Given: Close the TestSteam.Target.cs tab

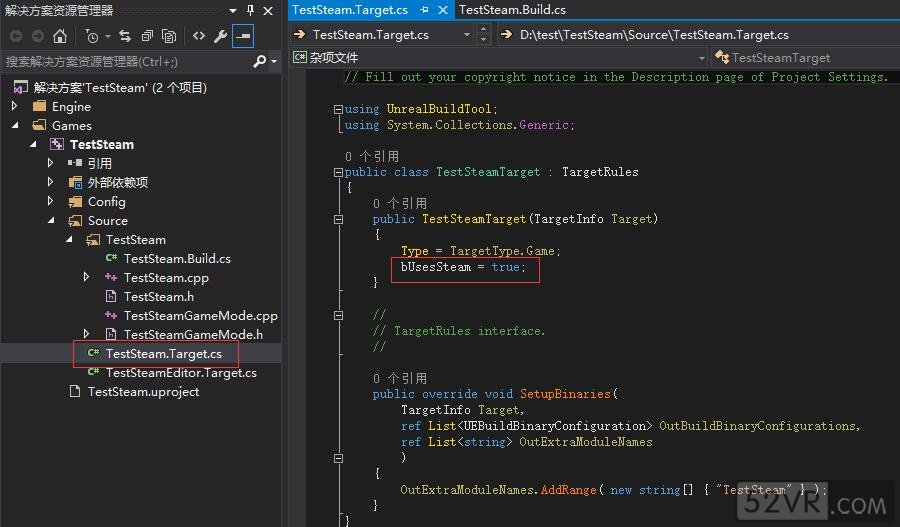Looking at the screenshot, I should tap(443, 10).
